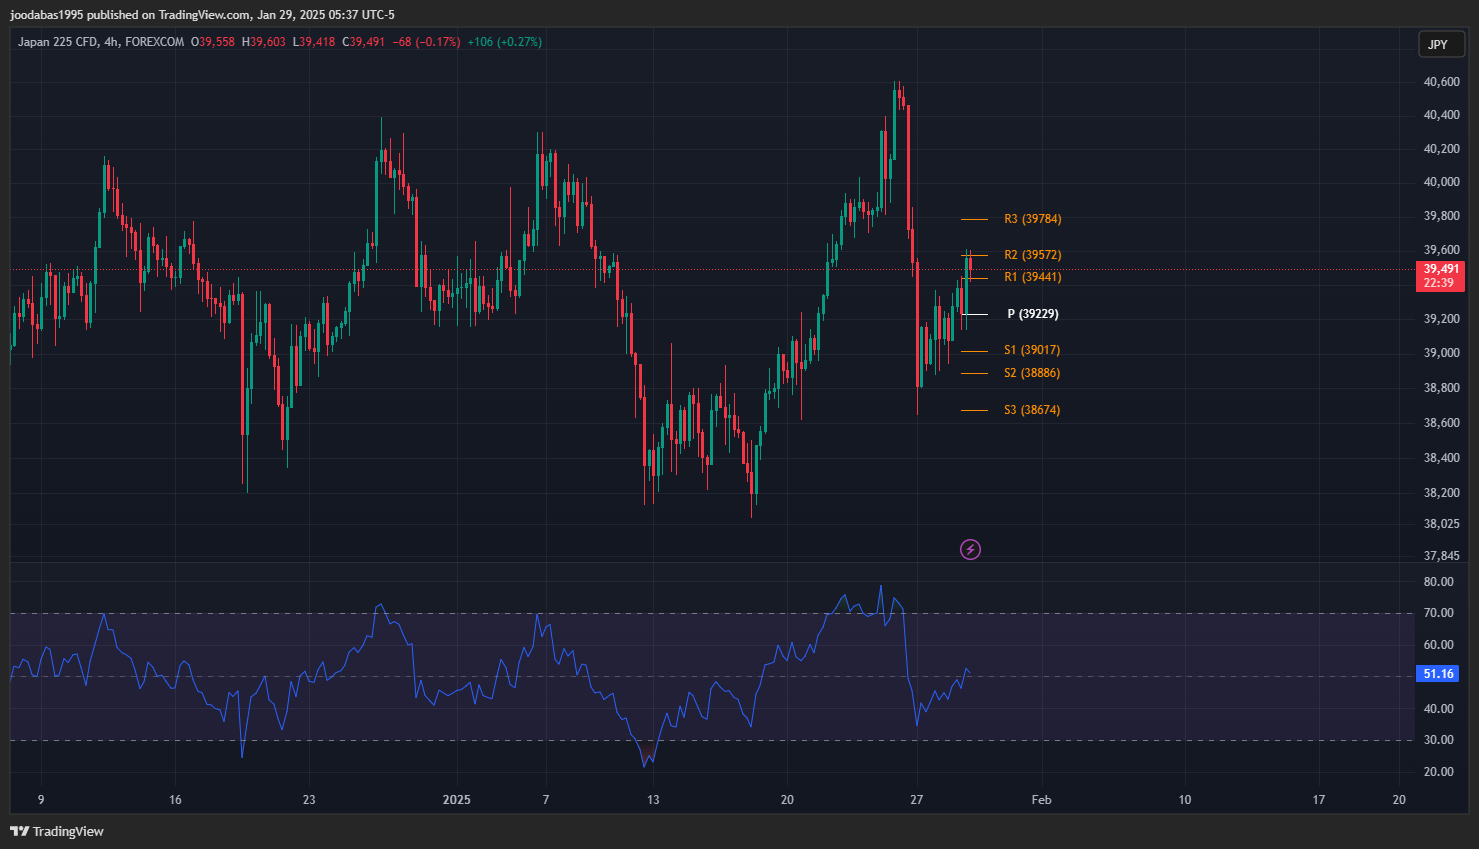
Task: Click the R3 (39784) pivot label
Action: [x=1033, y=219]
